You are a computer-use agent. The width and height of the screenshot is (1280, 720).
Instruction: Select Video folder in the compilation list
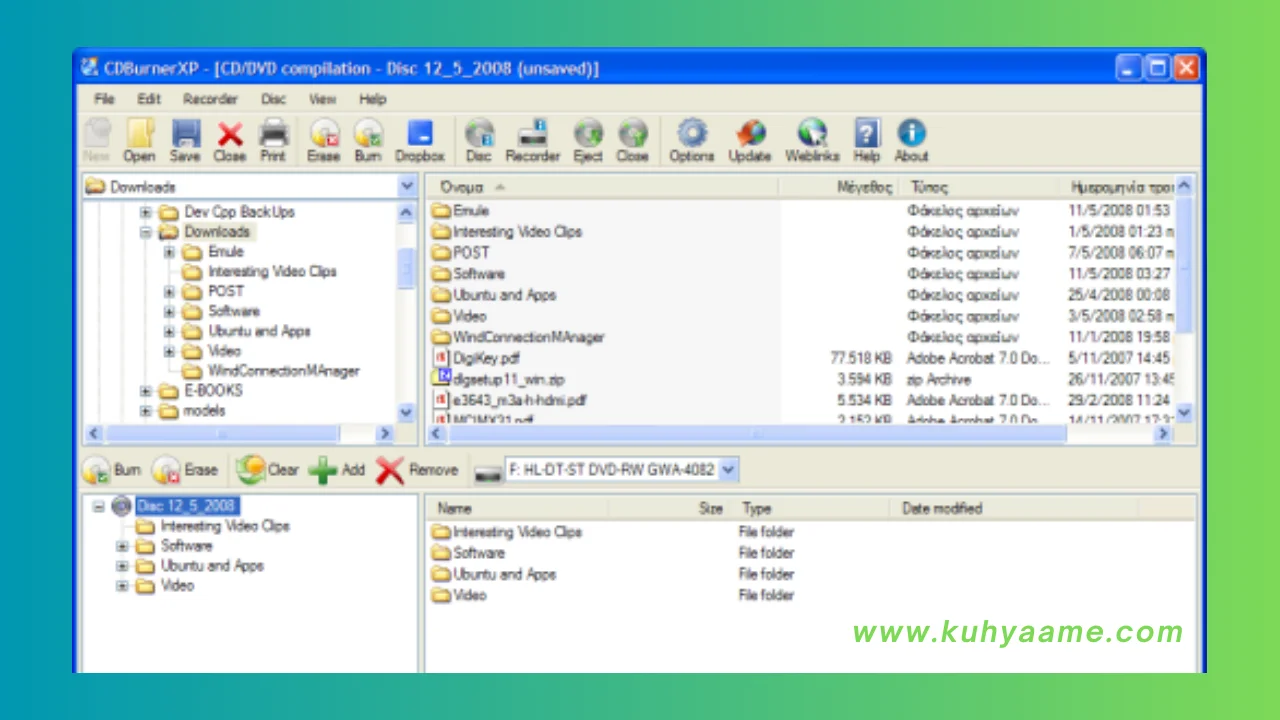[x=459, y=595]
